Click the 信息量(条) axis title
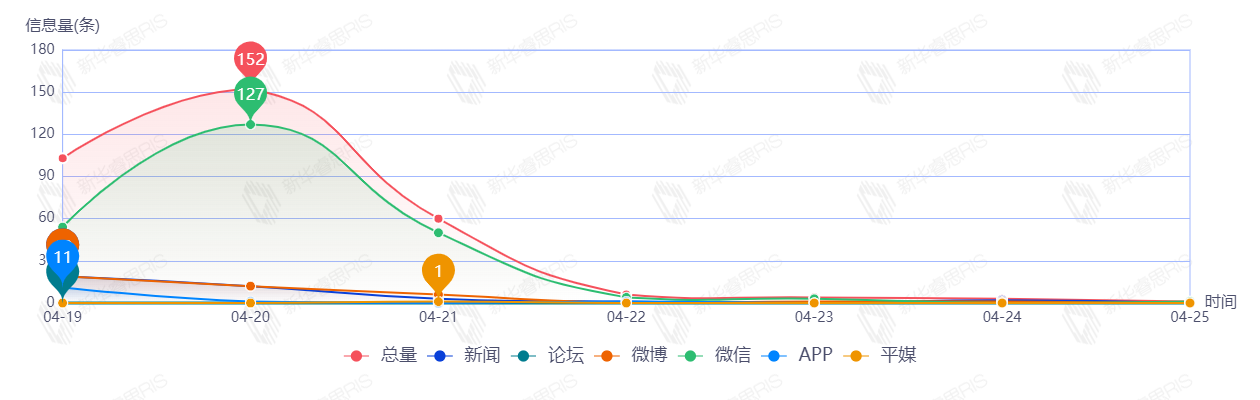 click(62, 26)
